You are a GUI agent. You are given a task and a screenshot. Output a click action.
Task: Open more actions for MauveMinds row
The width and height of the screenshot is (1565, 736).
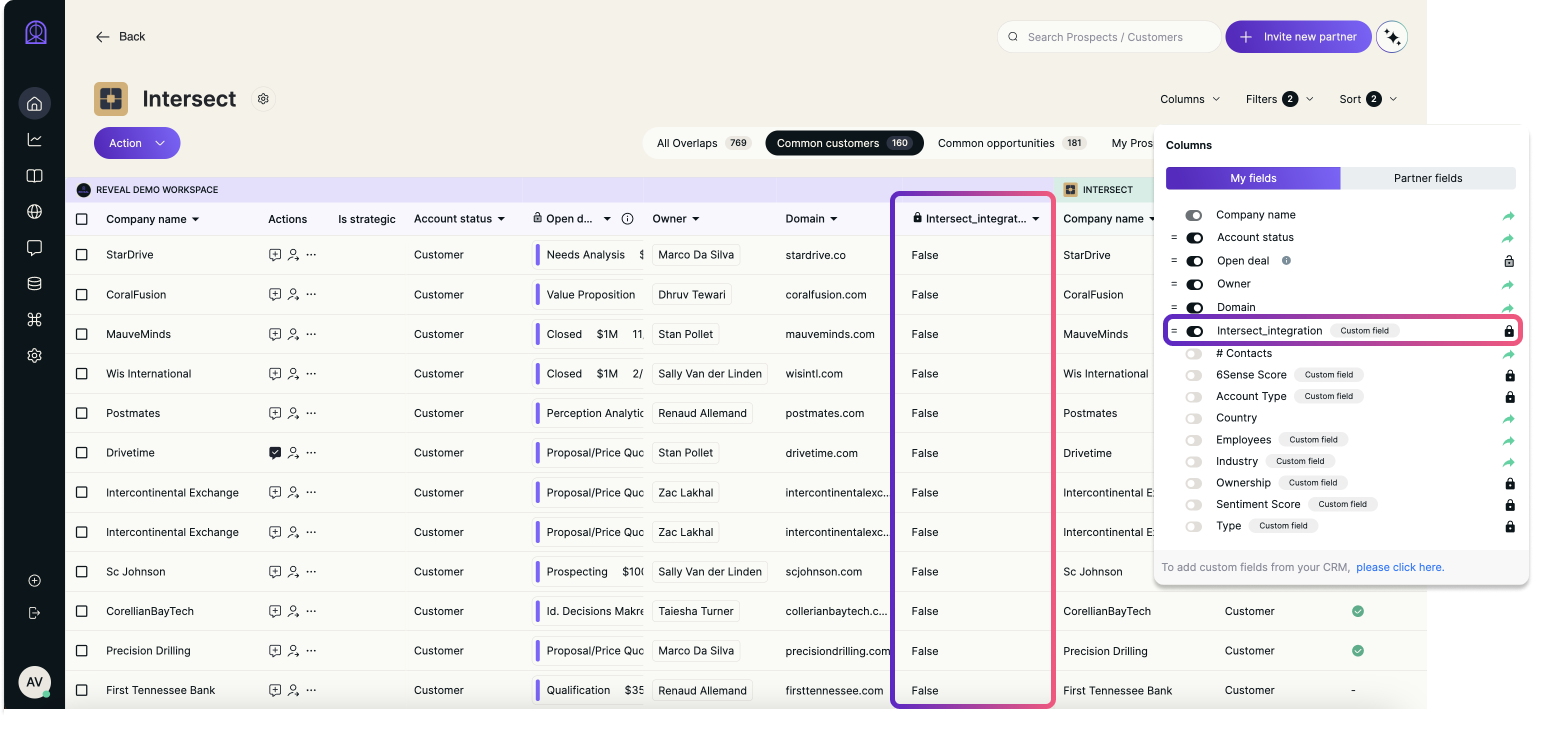[x=311, y=334]
